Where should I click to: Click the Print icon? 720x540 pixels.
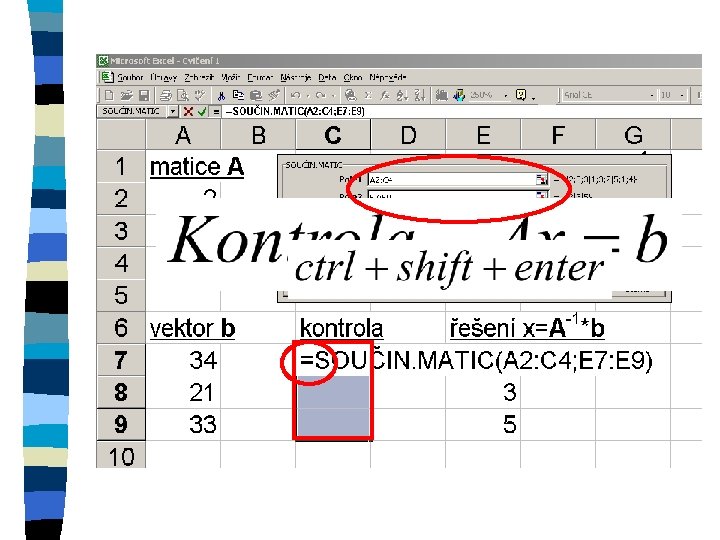(165, 95)
